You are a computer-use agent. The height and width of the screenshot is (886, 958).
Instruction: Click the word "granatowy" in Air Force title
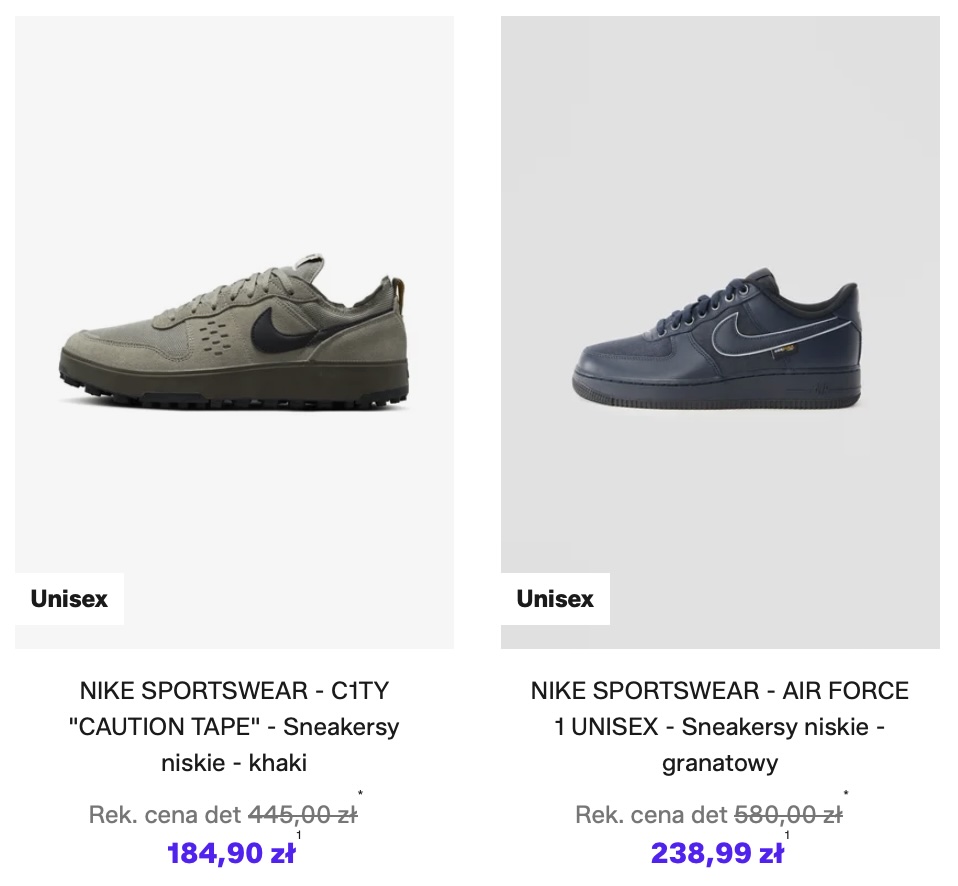coord(720,764)
